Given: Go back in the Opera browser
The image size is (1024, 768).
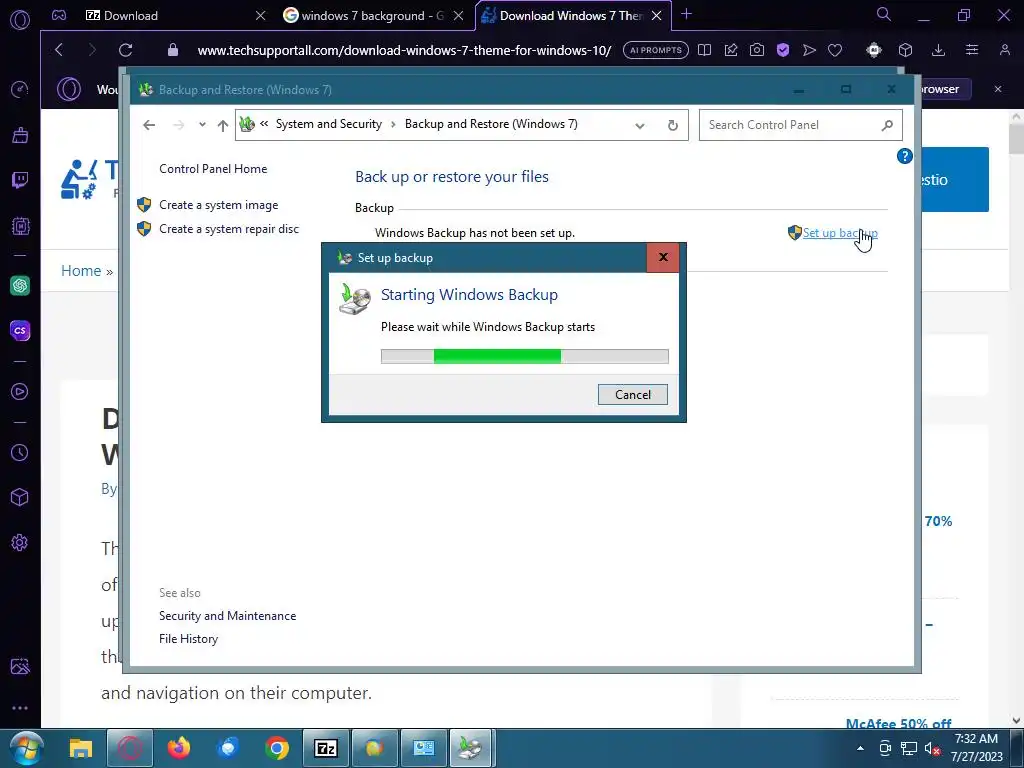Looking at the screenshot, I should click(59, 50).
